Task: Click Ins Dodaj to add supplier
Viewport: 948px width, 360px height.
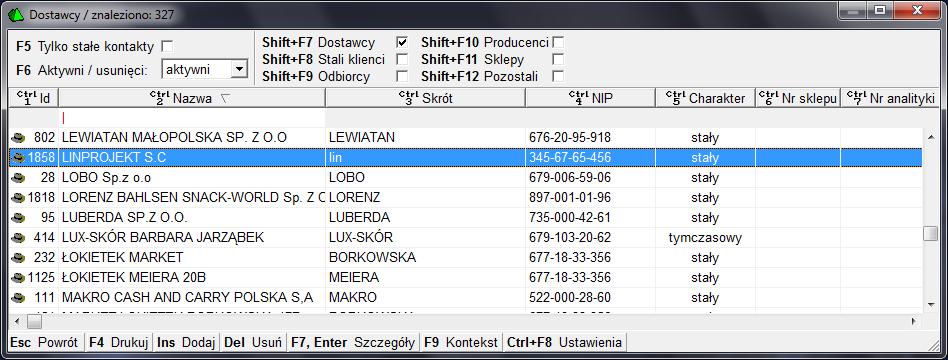Action: (186, 342)
